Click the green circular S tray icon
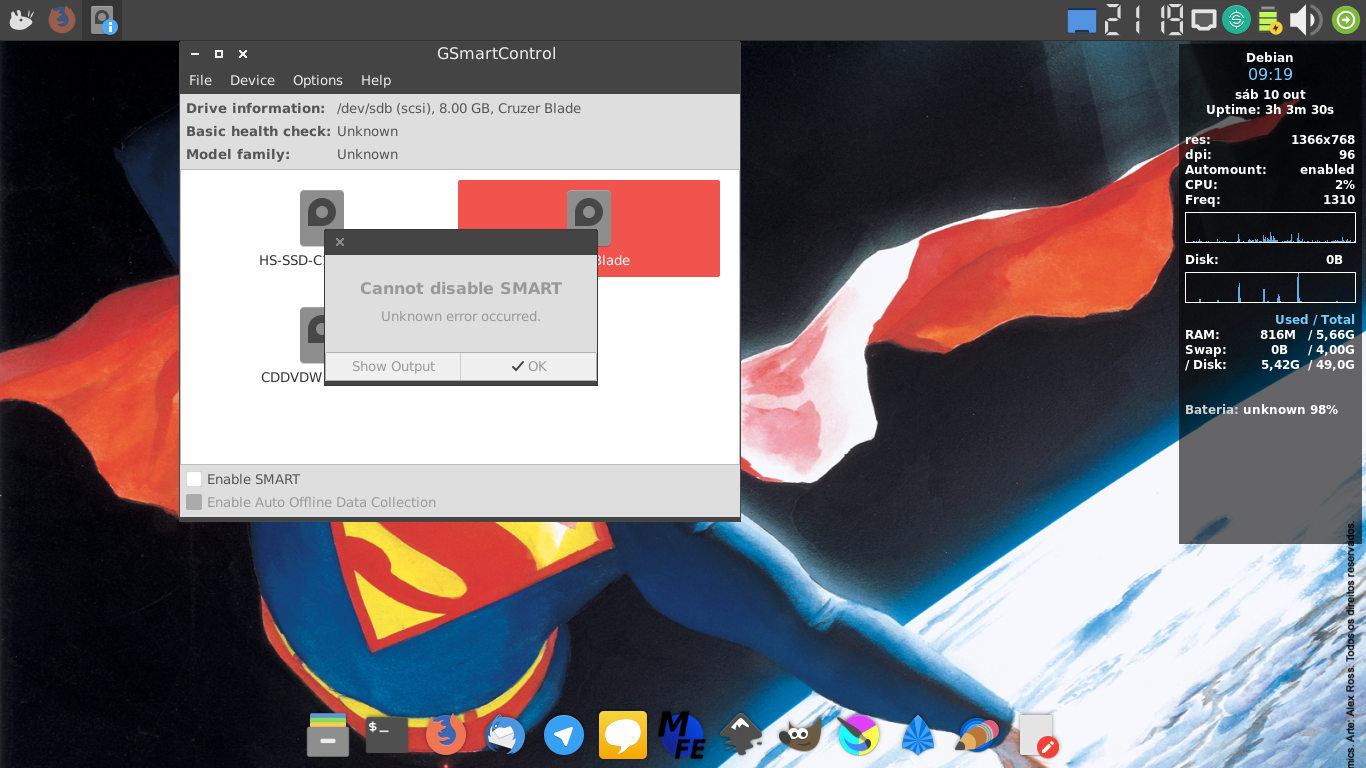This screenshot has width=1366, height=768. pyautogui.click(x=1237, y=19)
